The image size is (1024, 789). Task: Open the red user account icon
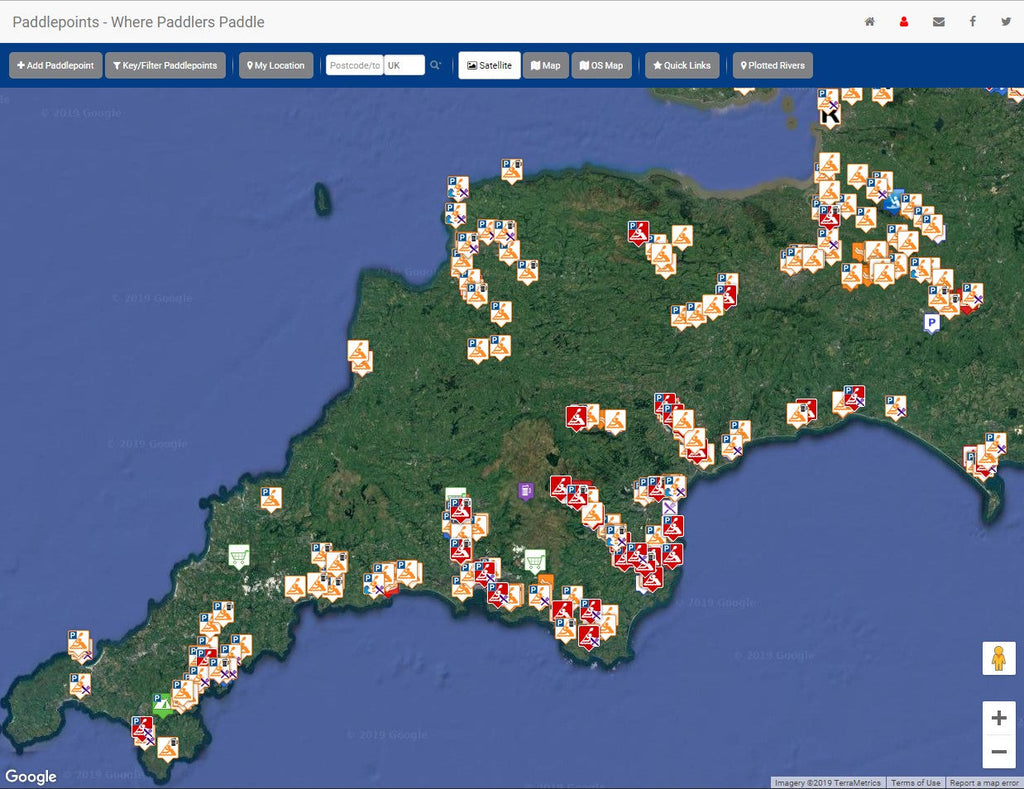click(x=904, y=22)
